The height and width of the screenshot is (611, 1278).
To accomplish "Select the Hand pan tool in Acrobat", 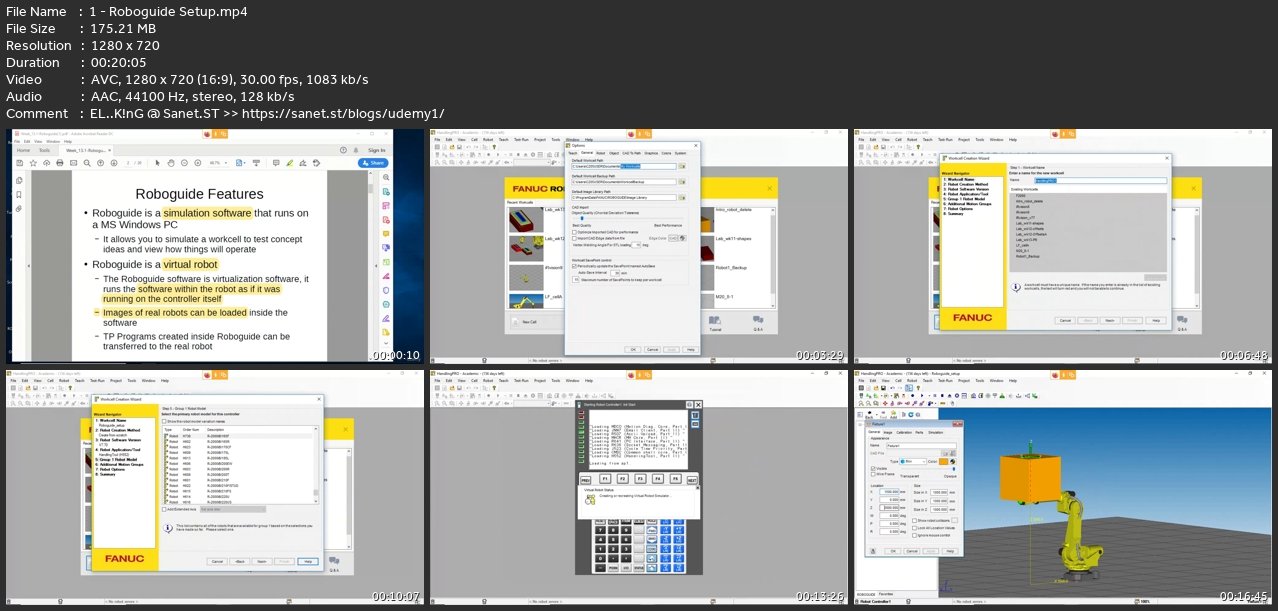I will pos(171,163).
